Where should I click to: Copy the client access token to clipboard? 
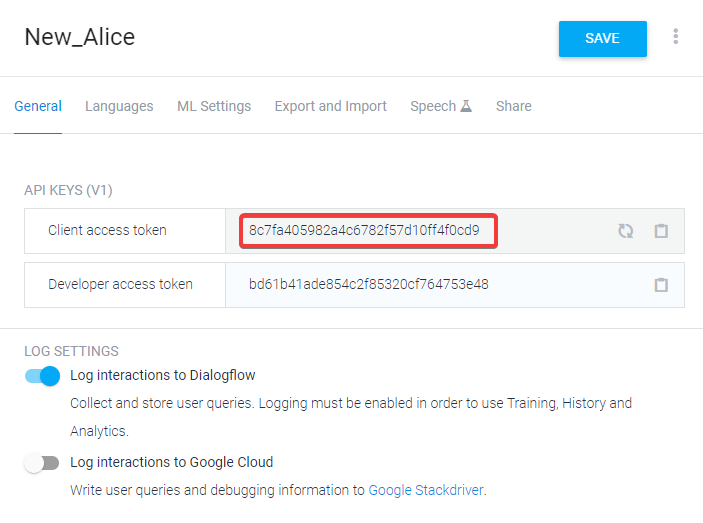[661, 231]
